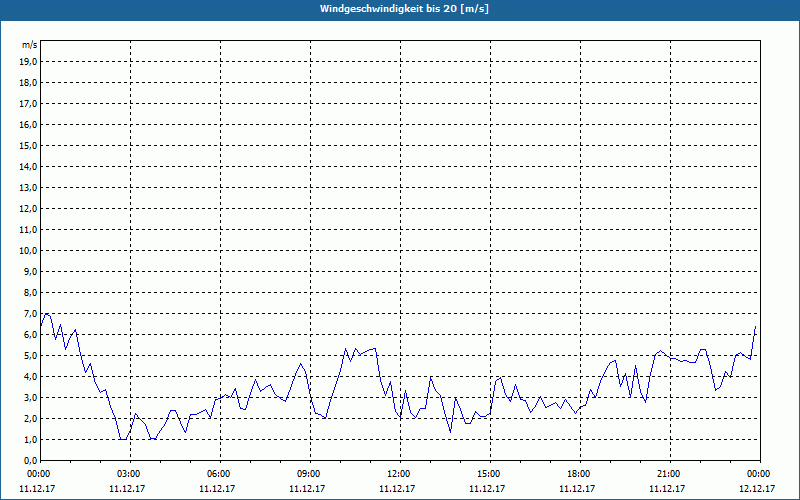Screen dimensions: 800x500
Task: Click the 19,0 y-axis label
Action: click(28, 62)
